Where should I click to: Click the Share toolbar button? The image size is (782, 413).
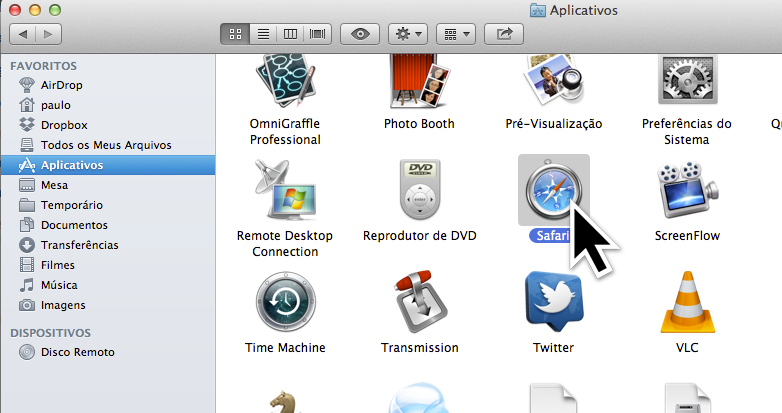504,34
